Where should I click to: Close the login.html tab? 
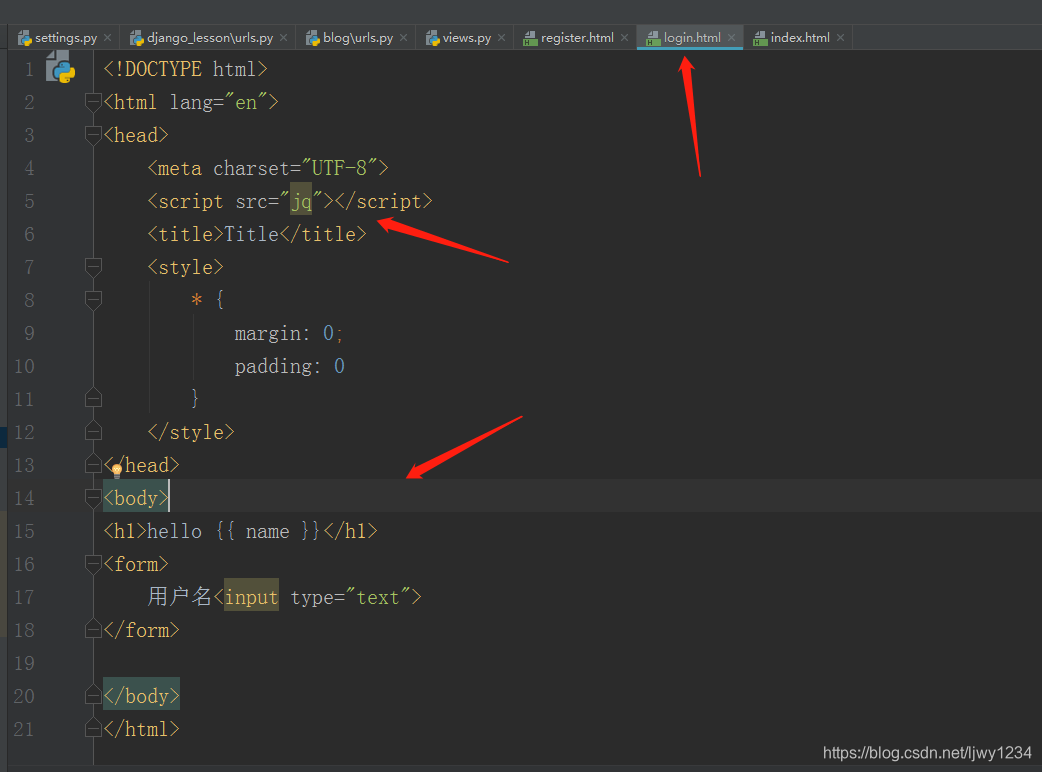(732, 38)
